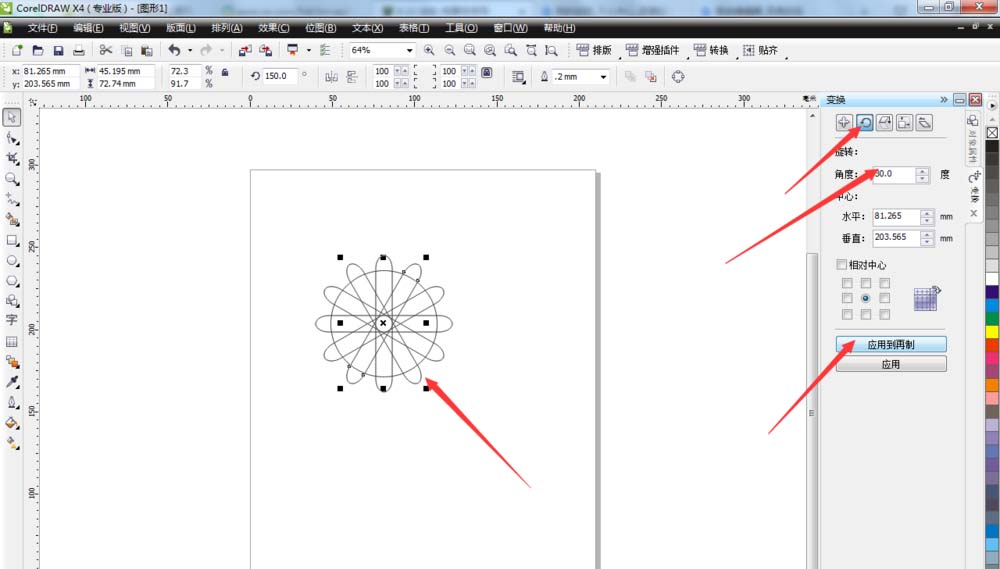The image size is (1000, 569).
Task: Save the document using the floppy disk icon
Action: pyautogui.click(x=58, y=50)
